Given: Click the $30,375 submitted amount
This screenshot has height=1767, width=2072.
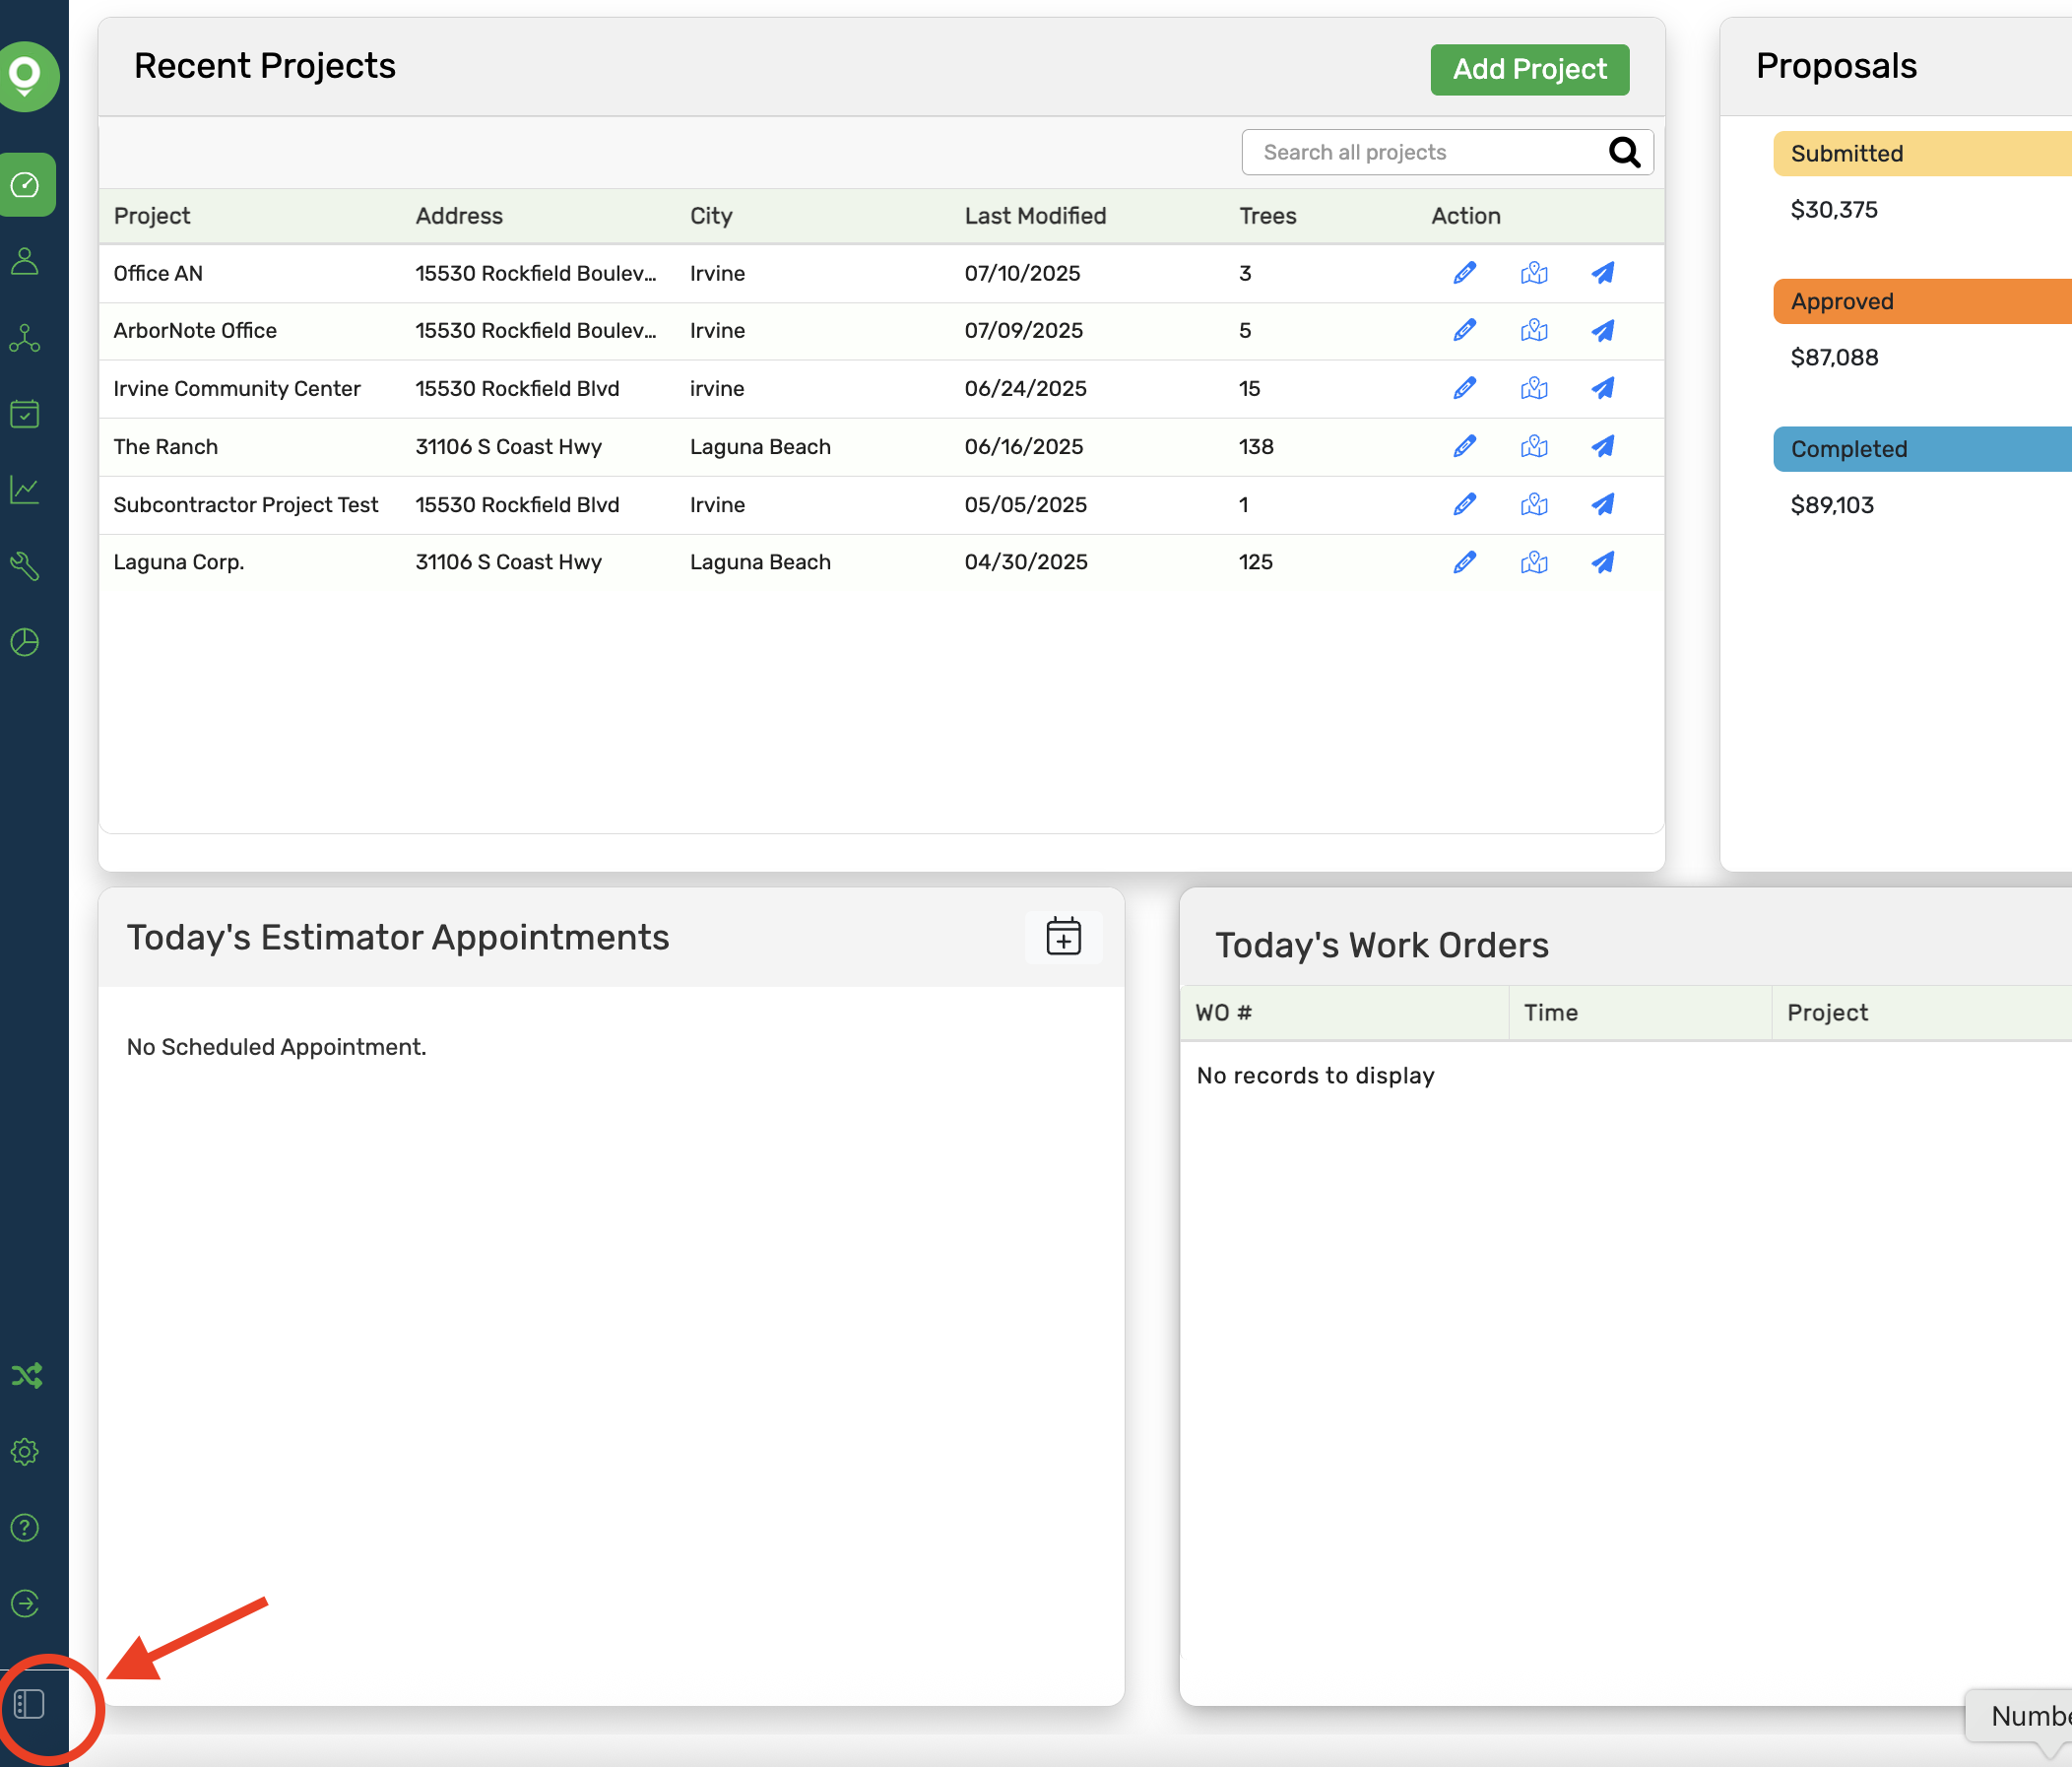Looking at the screenshot, I should point(1833,210).
